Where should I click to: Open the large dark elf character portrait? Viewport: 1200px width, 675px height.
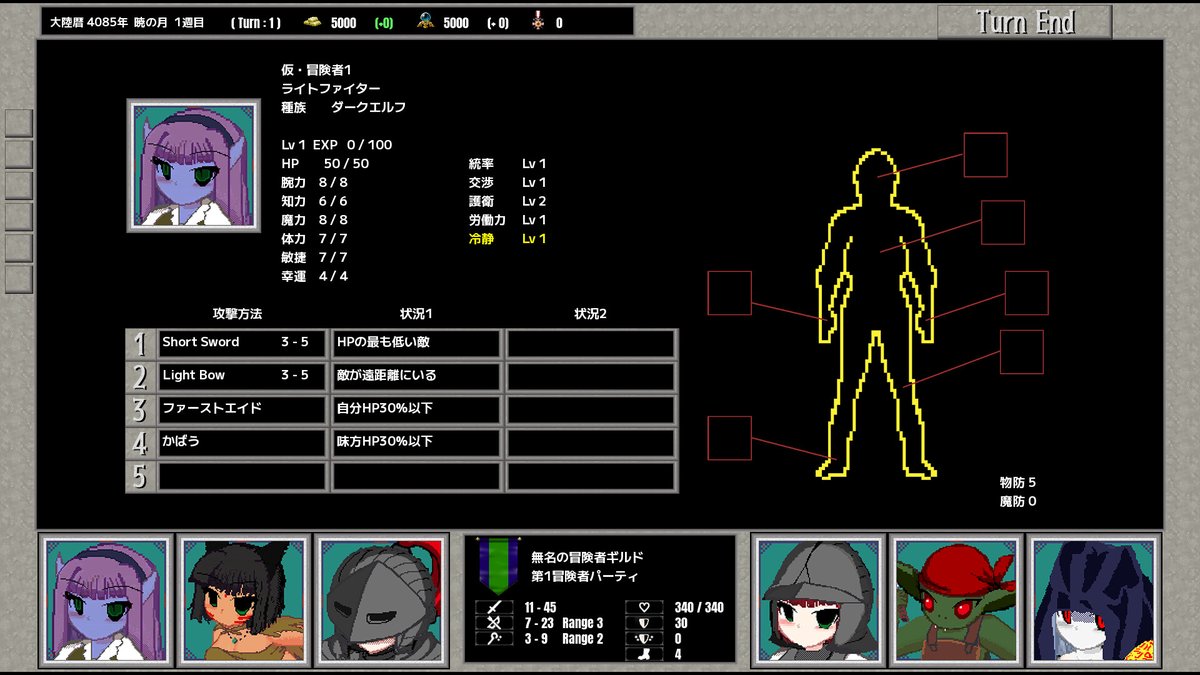[x=193, y=165]
